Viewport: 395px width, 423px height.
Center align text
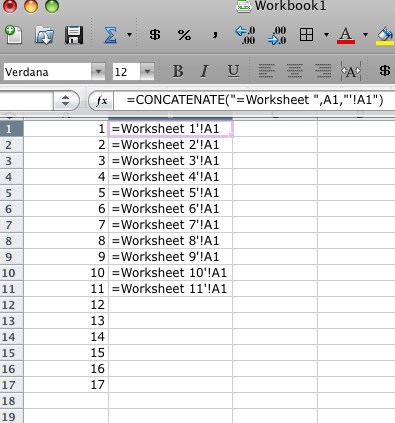click(295, 71)
